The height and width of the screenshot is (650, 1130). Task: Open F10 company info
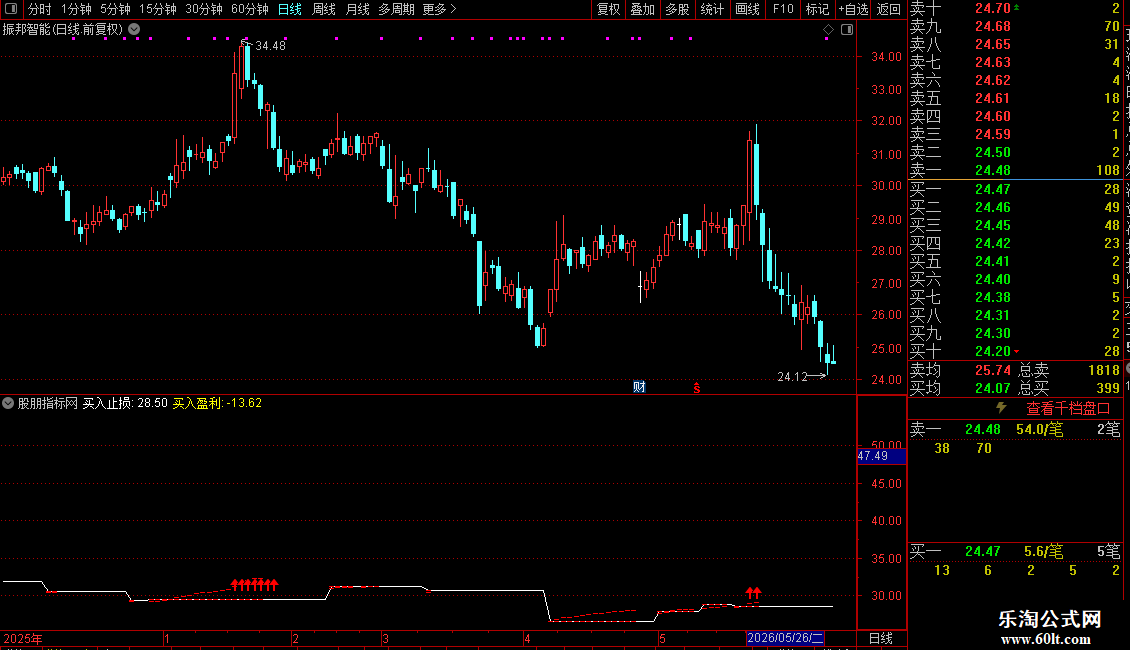point(783,9)
